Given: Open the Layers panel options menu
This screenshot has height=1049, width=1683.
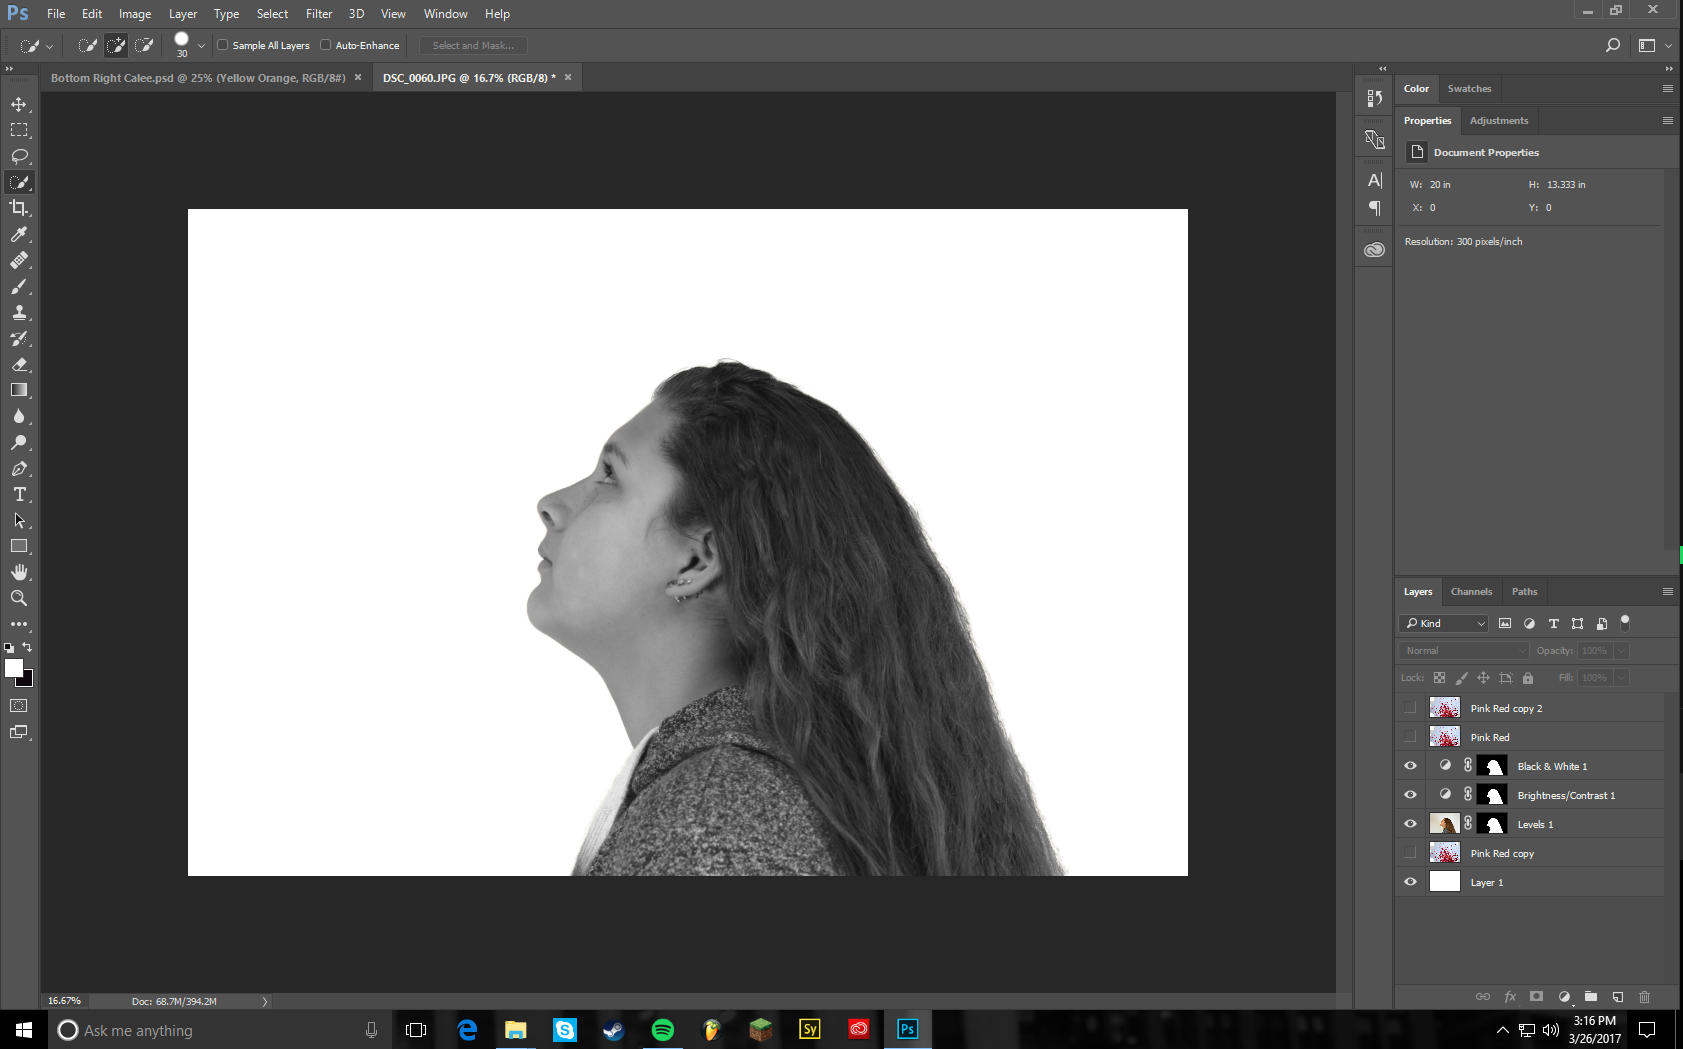Looking at the screenshot, I should [1667, 591].
